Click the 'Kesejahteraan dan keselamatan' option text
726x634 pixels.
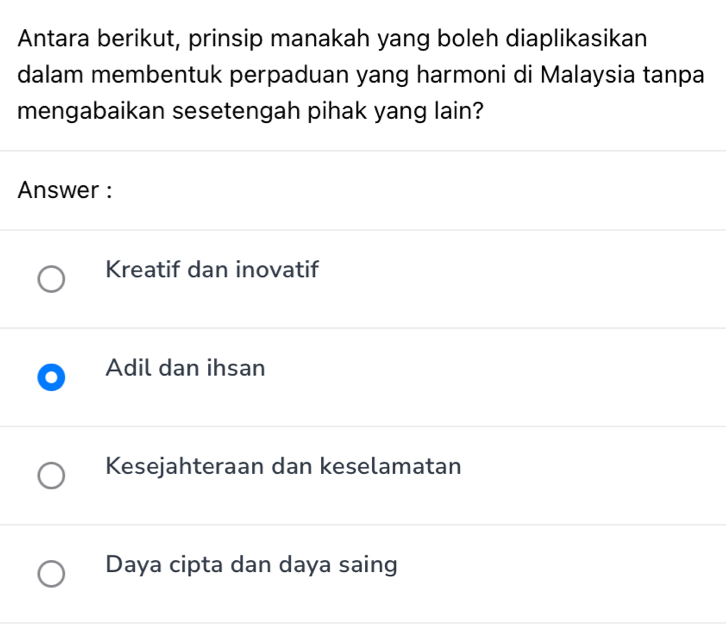tap(283, 466)
